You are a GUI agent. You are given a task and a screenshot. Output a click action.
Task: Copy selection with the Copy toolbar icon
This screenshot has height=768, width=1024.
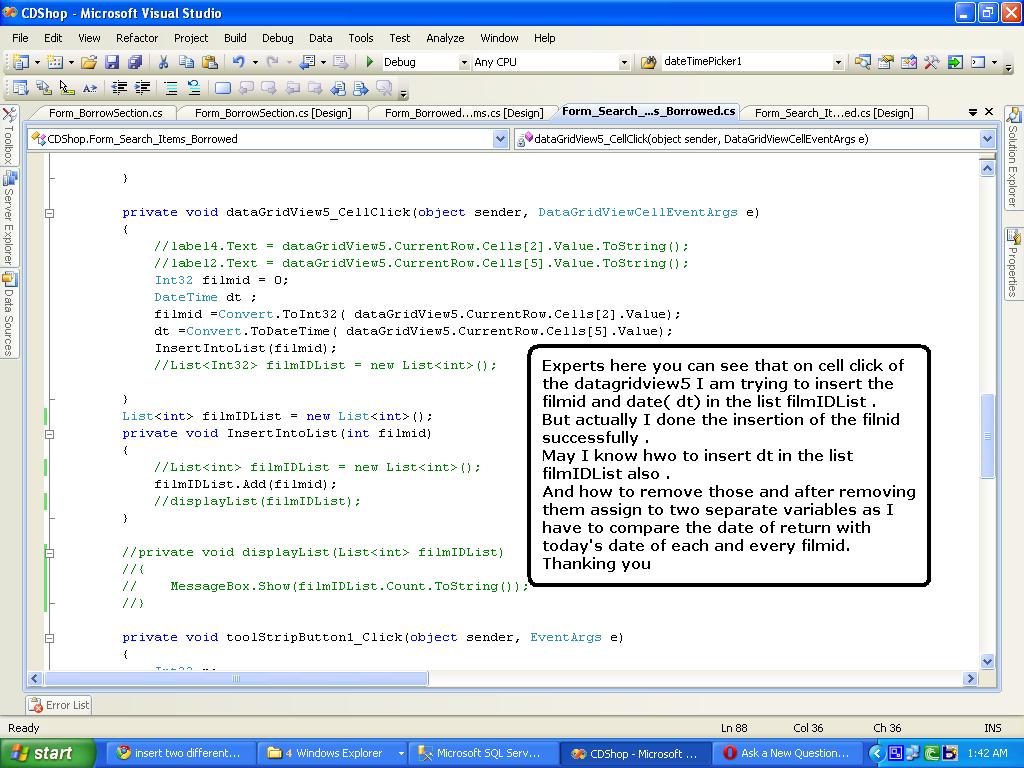pos(186,61)
